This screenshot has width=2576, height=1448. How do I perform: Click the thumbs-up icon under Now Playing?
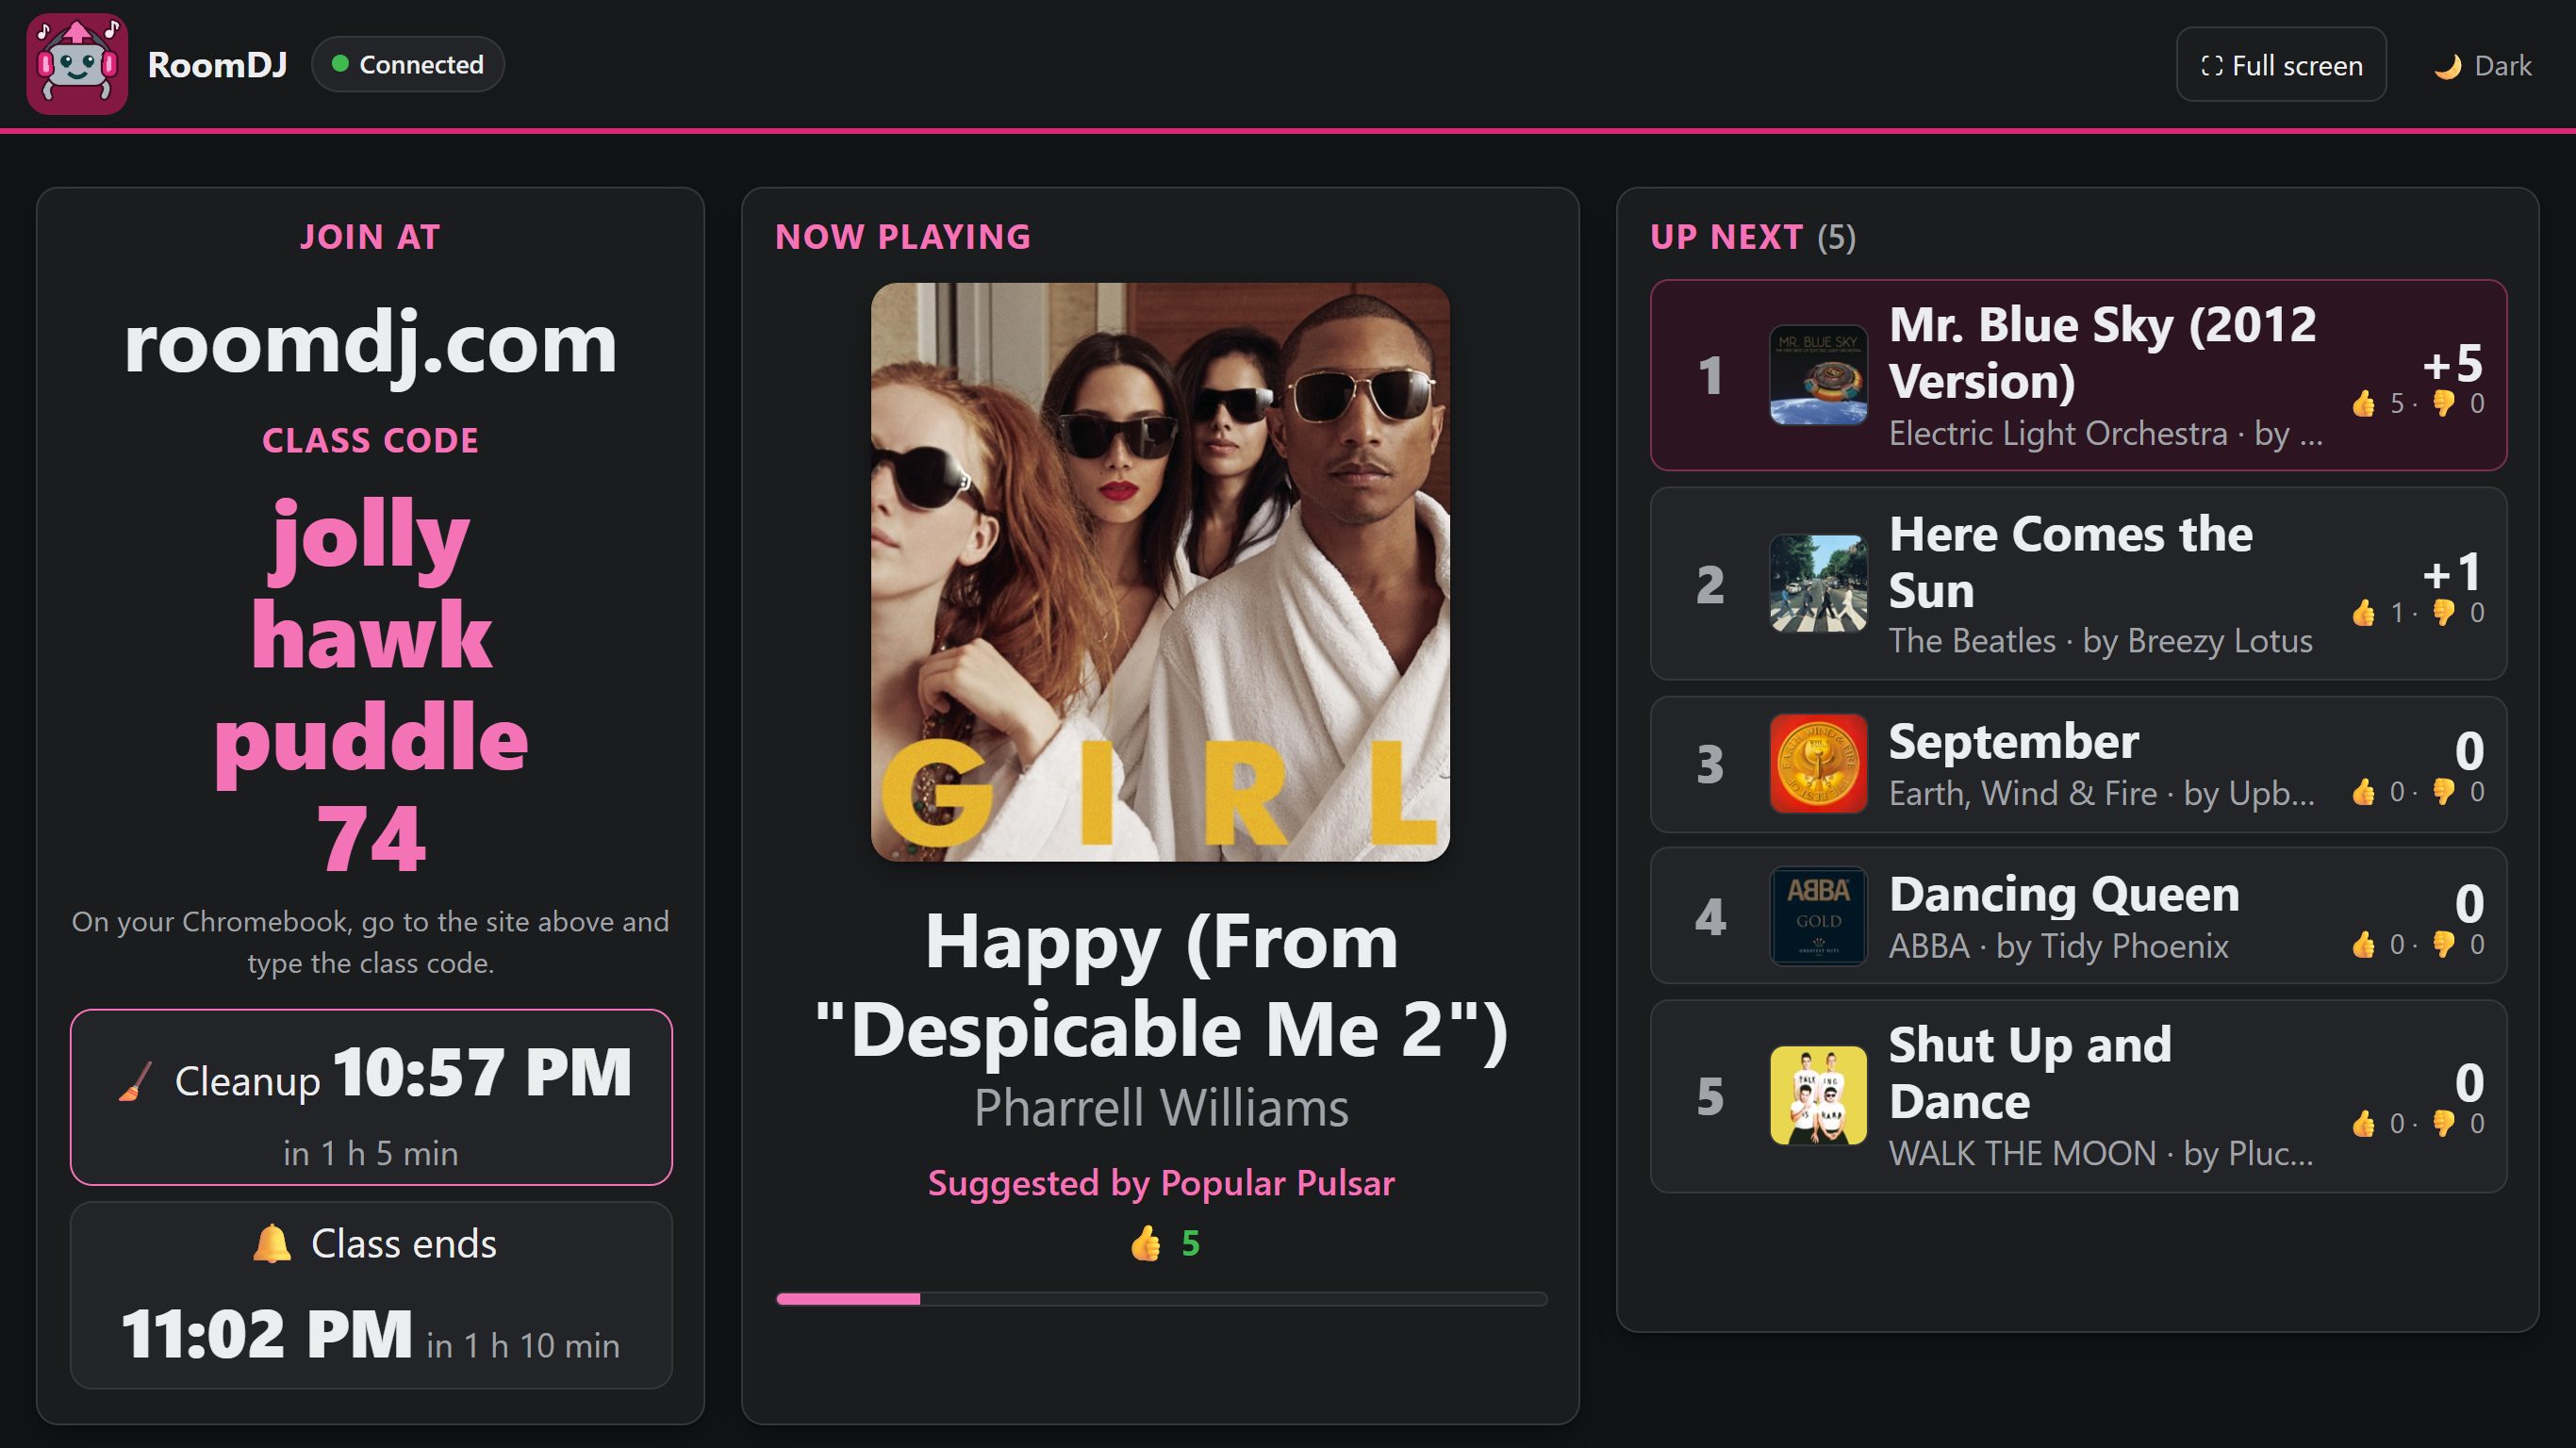[x=1146, y=1244]
